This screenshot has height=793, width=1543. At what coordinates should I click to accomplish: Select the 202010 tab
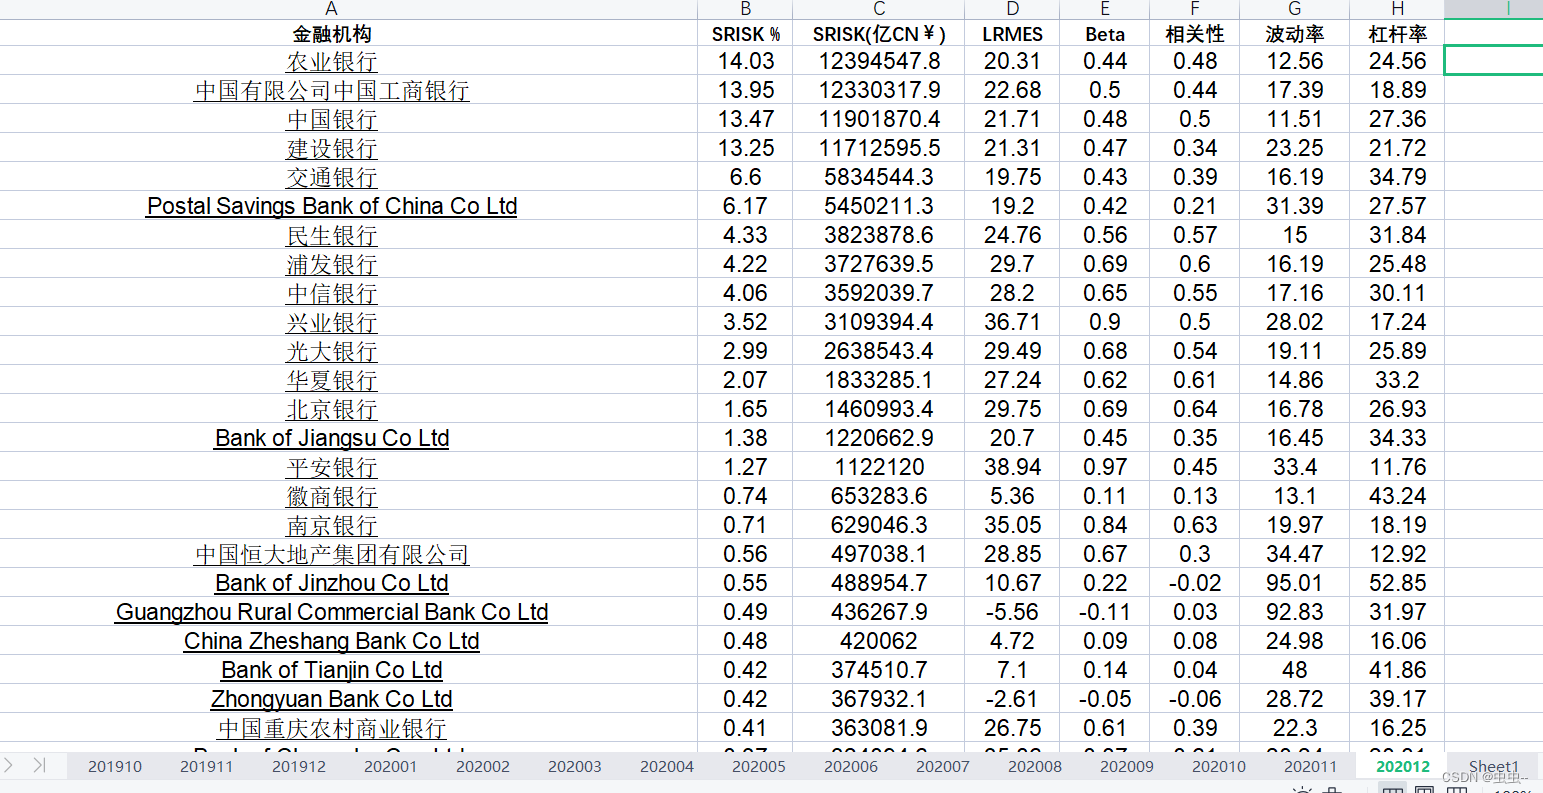pyautogui.click(x=1219, y=767)
